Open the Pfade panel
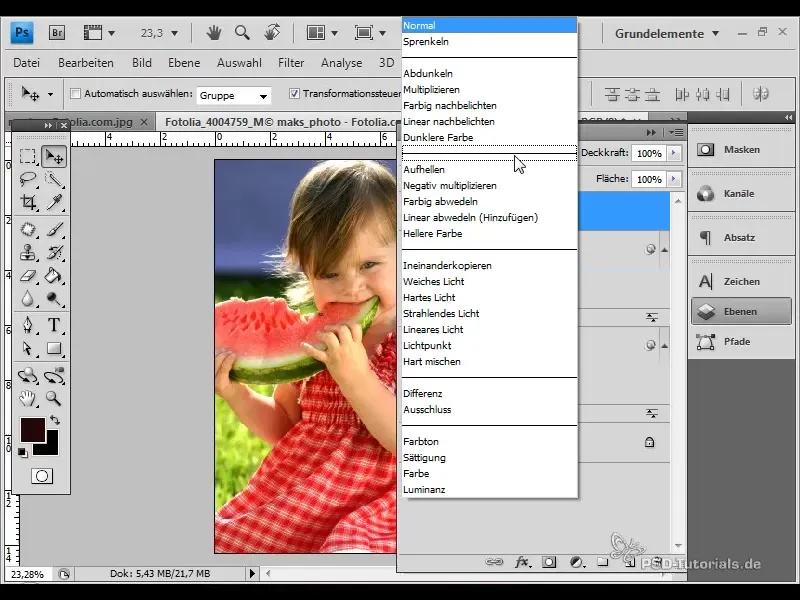This screenshot has width=800, height=600. coord(741,341)
